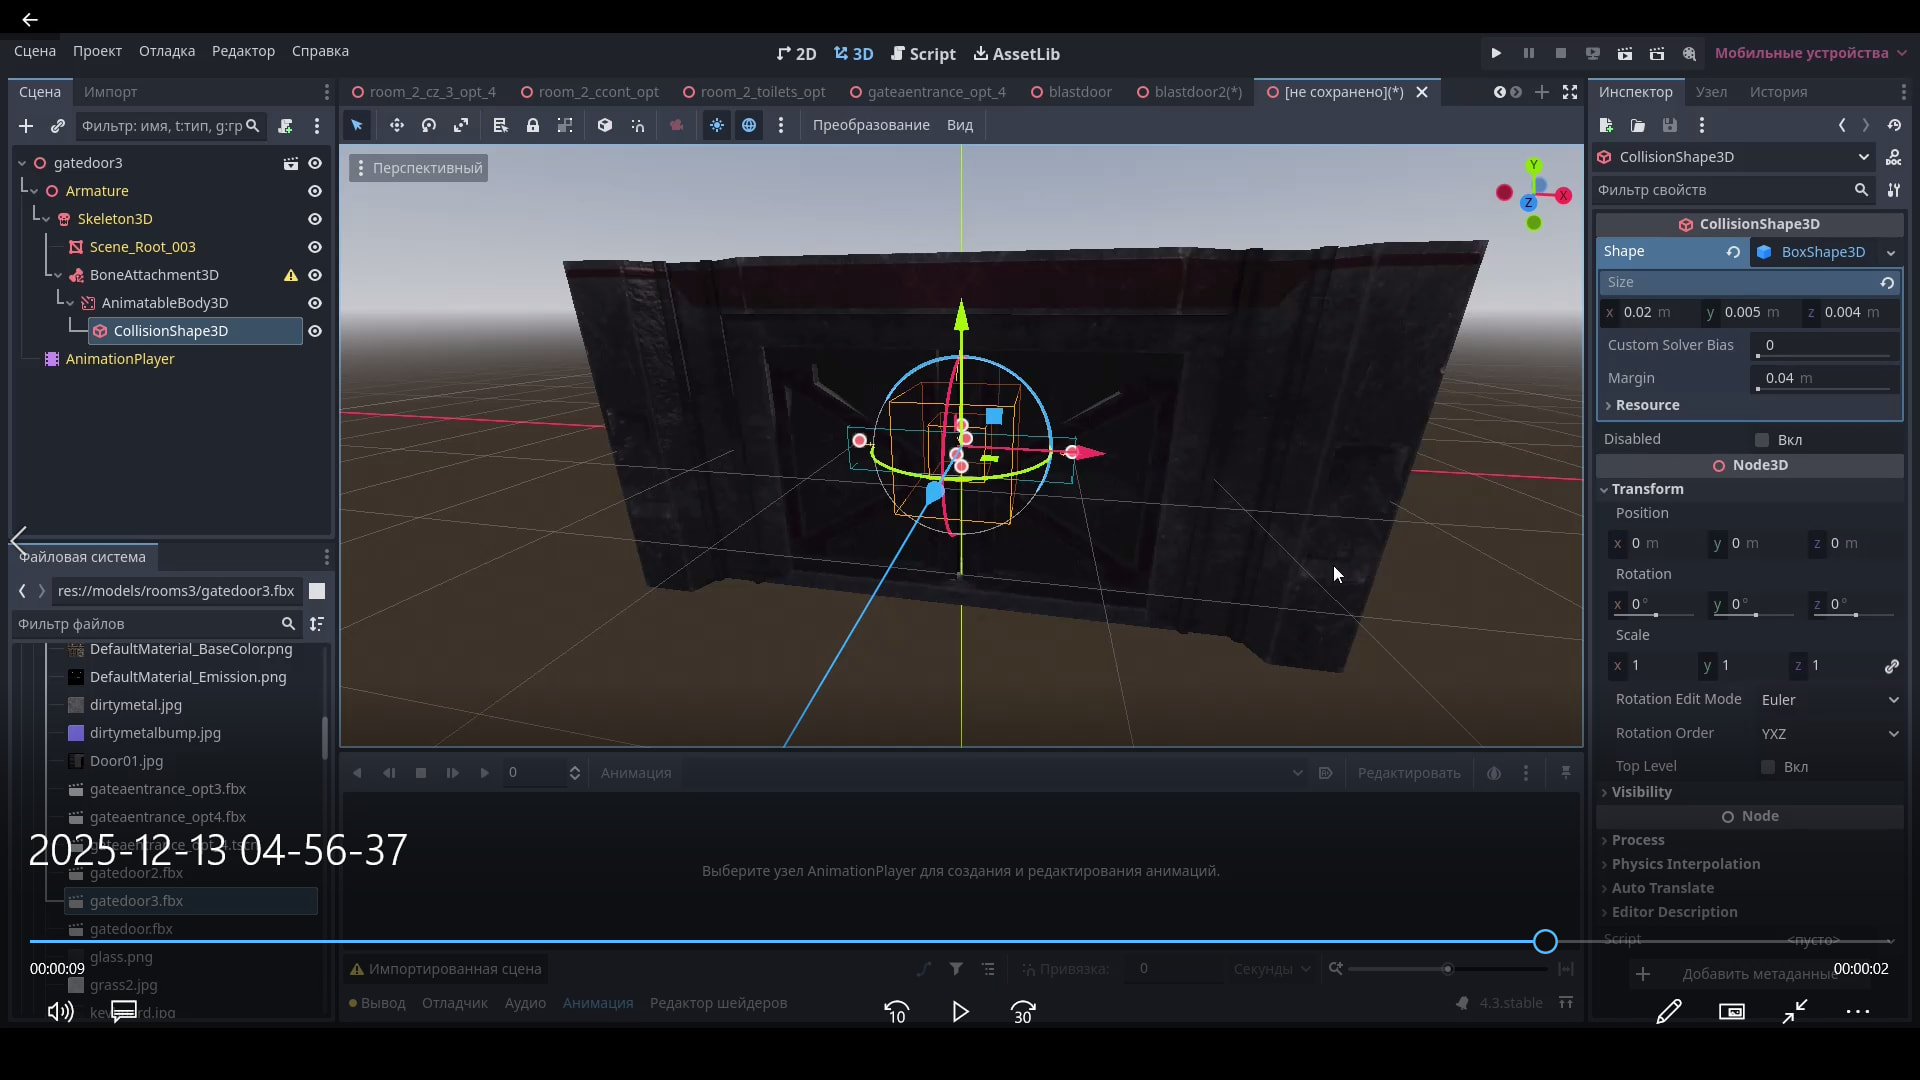Select the Rotate mode tool

(x=429, y=125)
